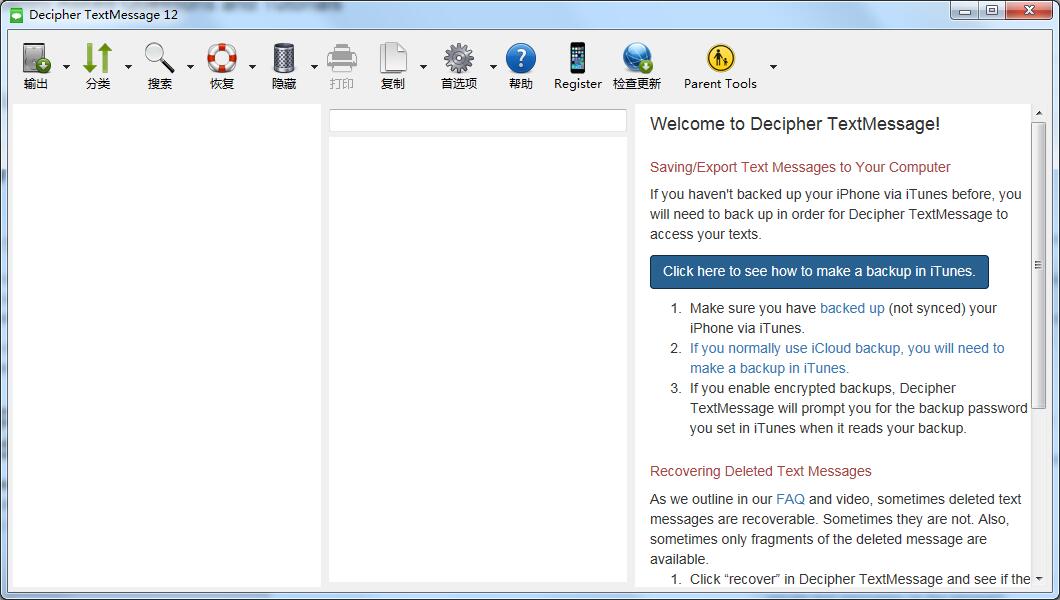Open the FAQ link

[790, 499]
